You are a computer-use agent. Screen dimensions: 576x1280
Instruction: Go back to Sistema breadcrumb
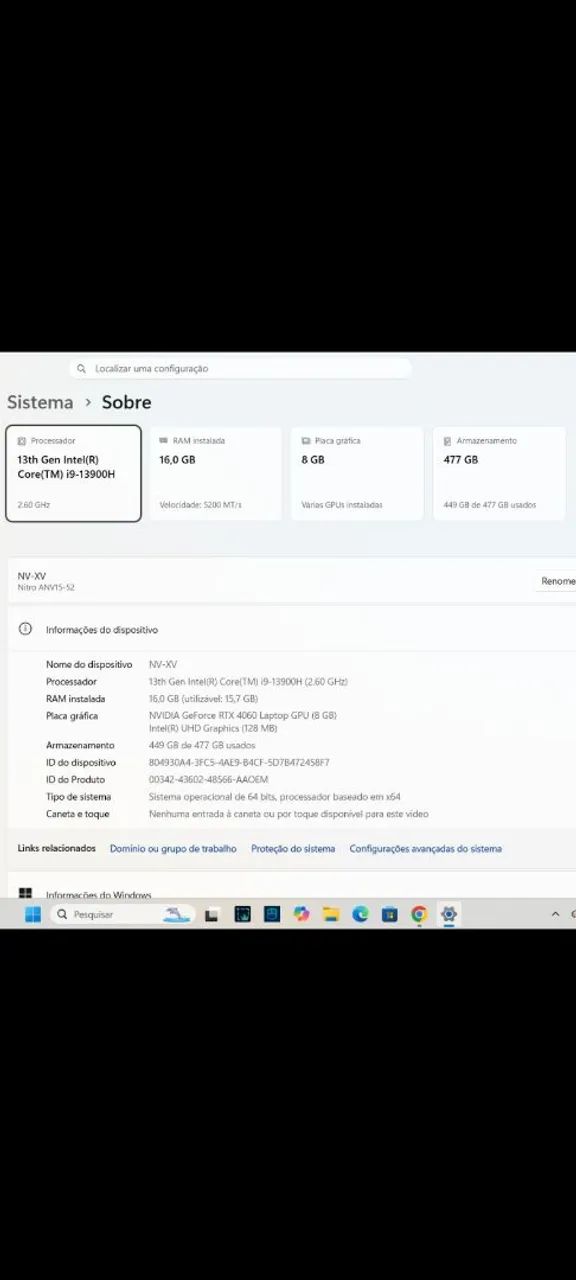[40, 402]
